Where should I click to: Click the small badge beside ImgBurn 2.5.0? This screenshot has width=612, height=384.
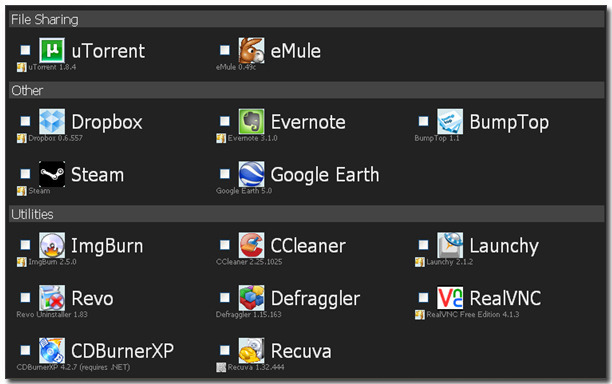[x=21, y=262]
